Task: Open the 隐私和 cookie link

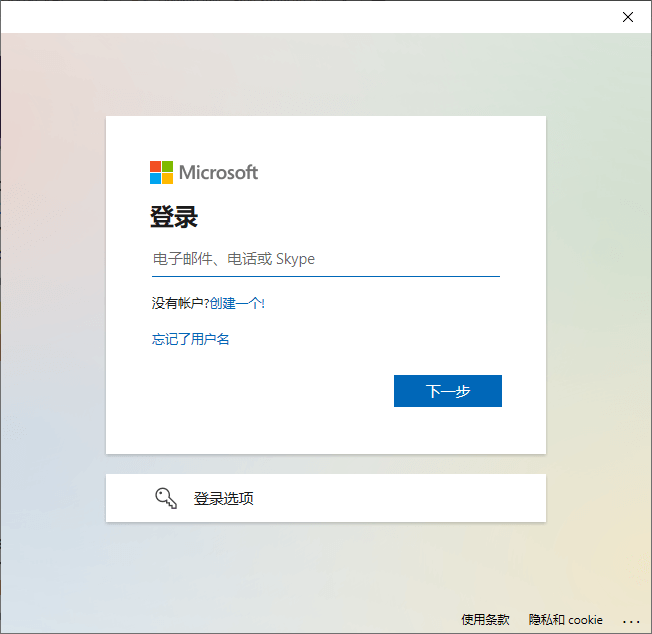Action: (566, 619)
